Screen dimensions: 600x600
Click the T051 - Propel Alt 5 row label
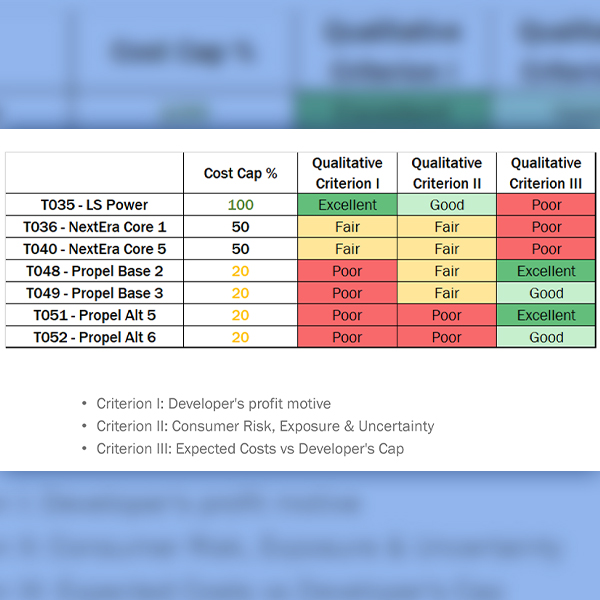94,315
